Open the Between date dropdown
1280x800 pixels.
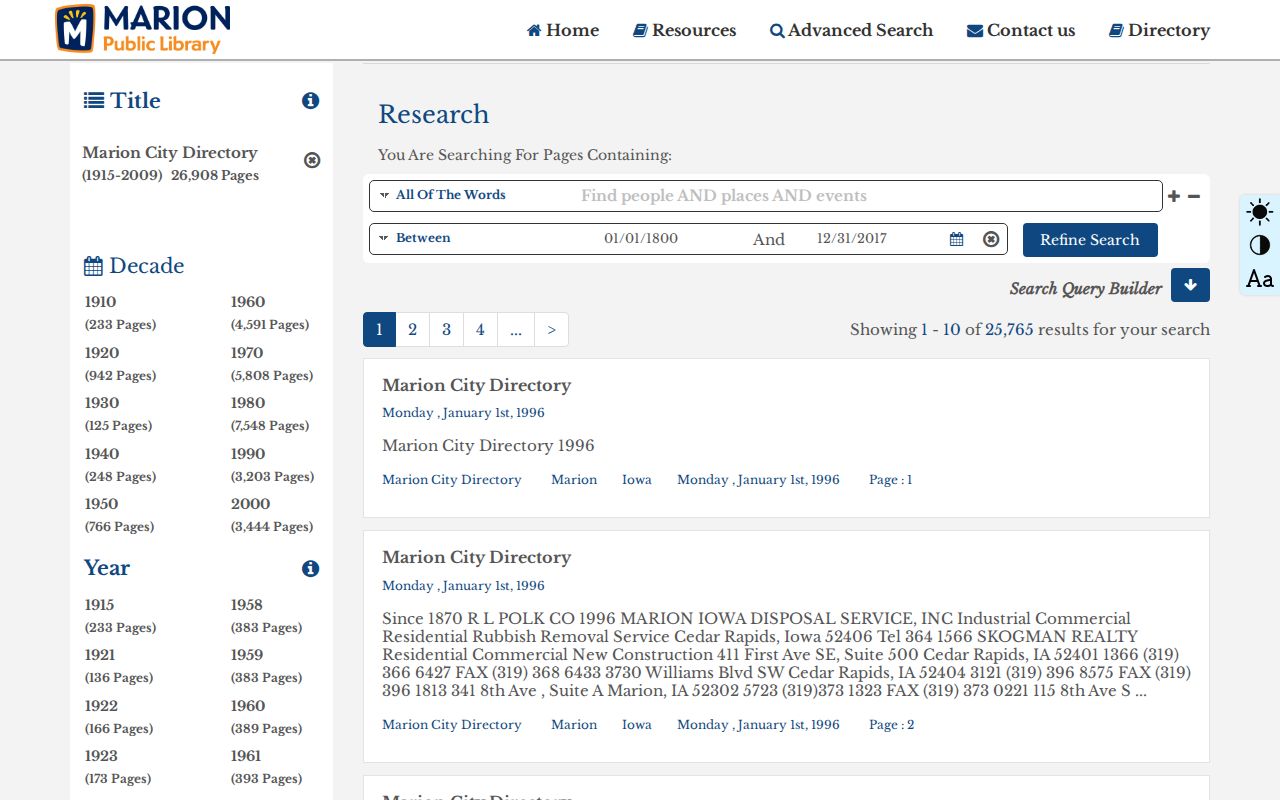tap(415, 238)
